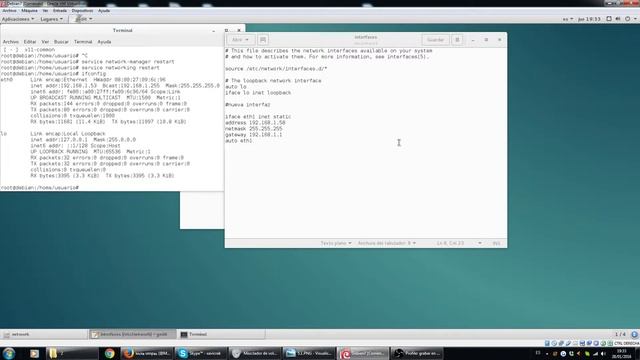Switch to 'interfaces' gedit entry in window list
Viewport: 640px width, 360px height.
coord(133,334)
